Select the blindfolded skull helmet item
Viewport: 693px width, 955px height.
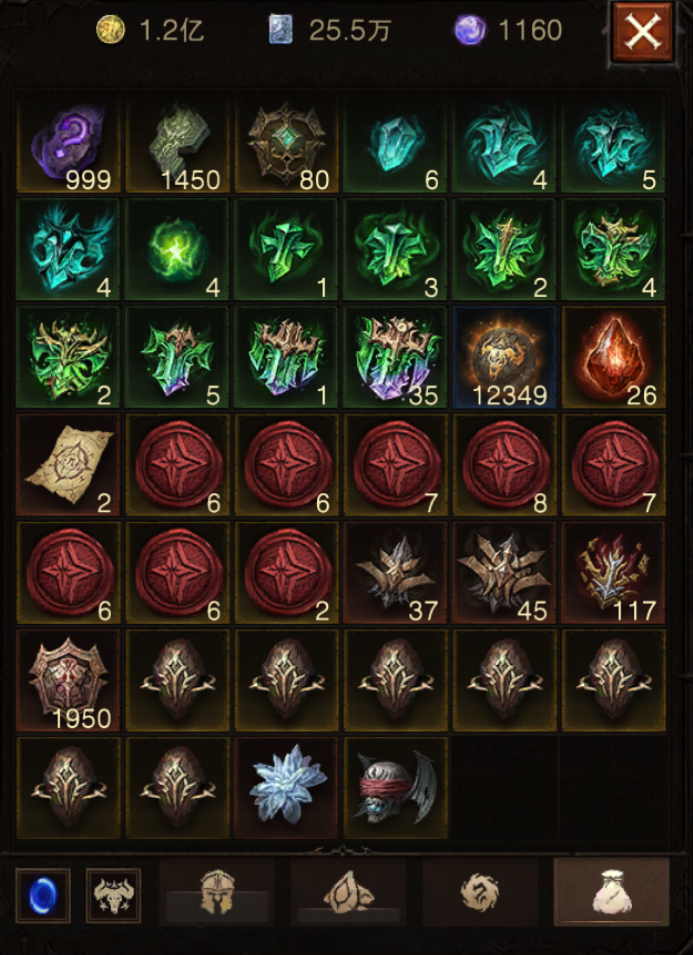396,788
